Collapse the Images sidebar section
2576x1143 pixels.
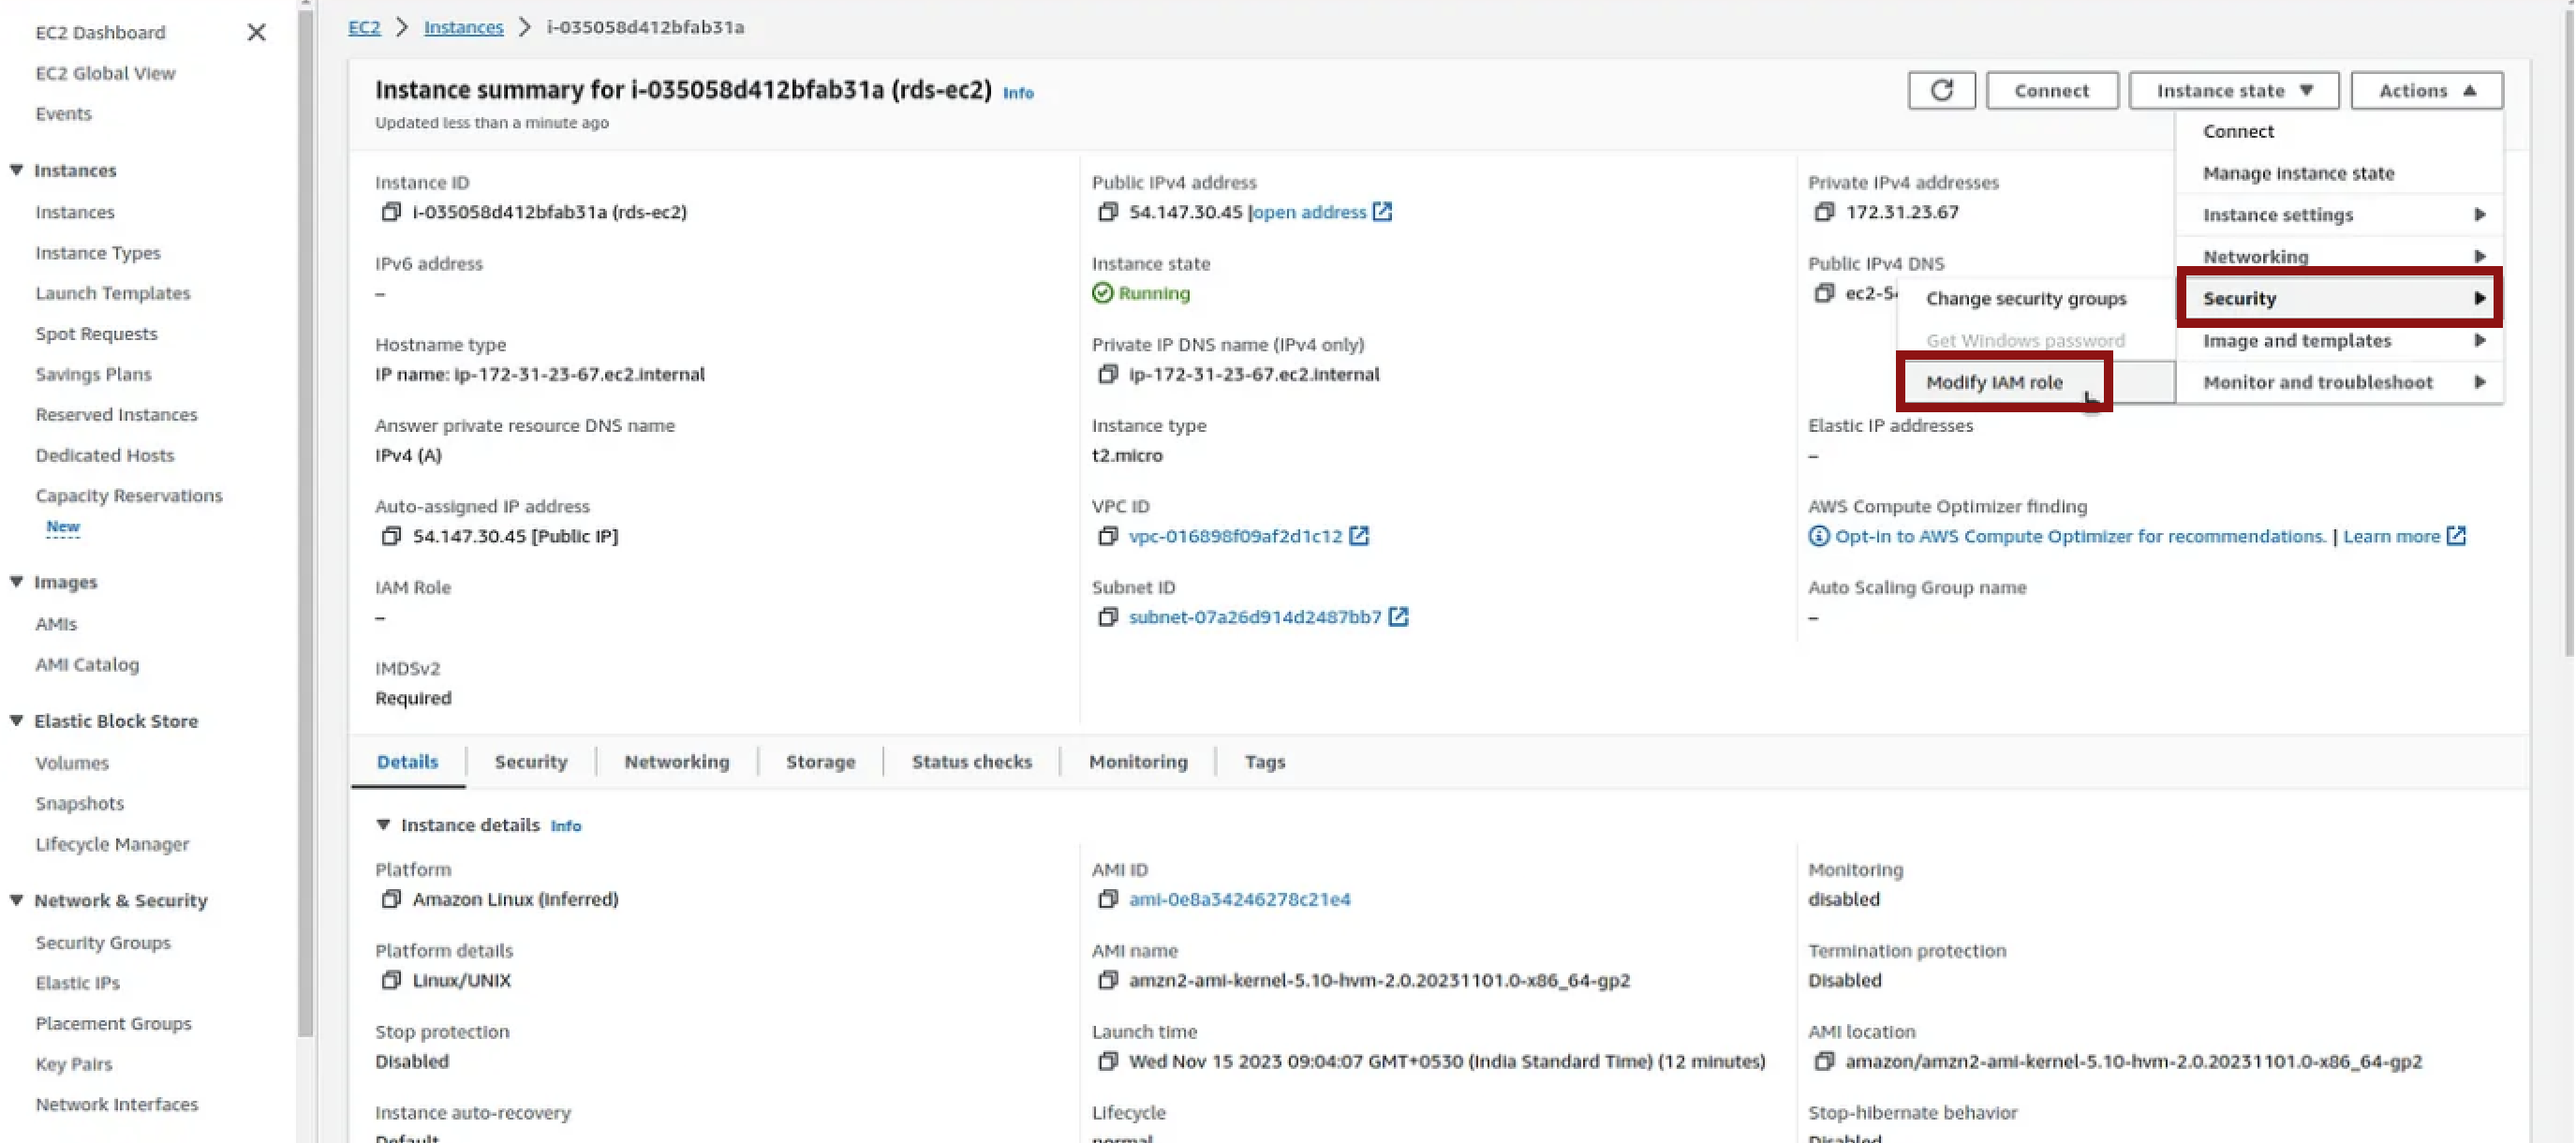(x=16, y=582)
